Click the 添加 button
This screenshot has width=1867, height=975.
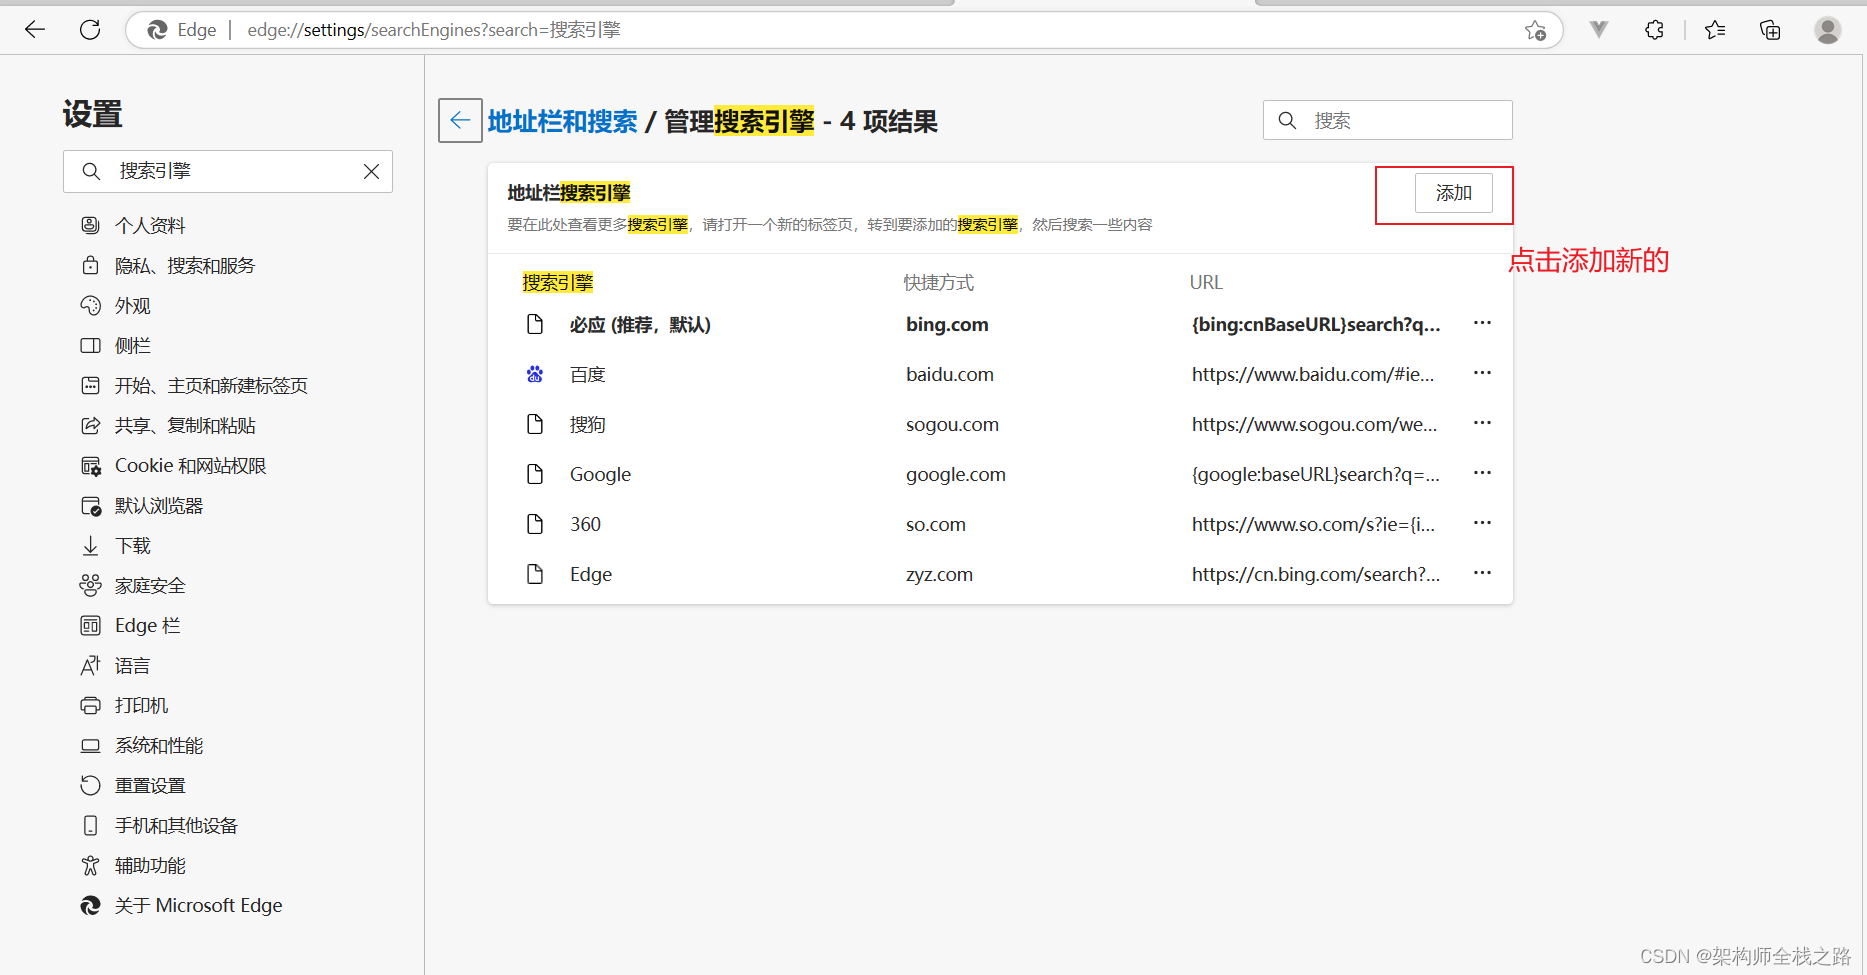click(x=1453, y=193)
